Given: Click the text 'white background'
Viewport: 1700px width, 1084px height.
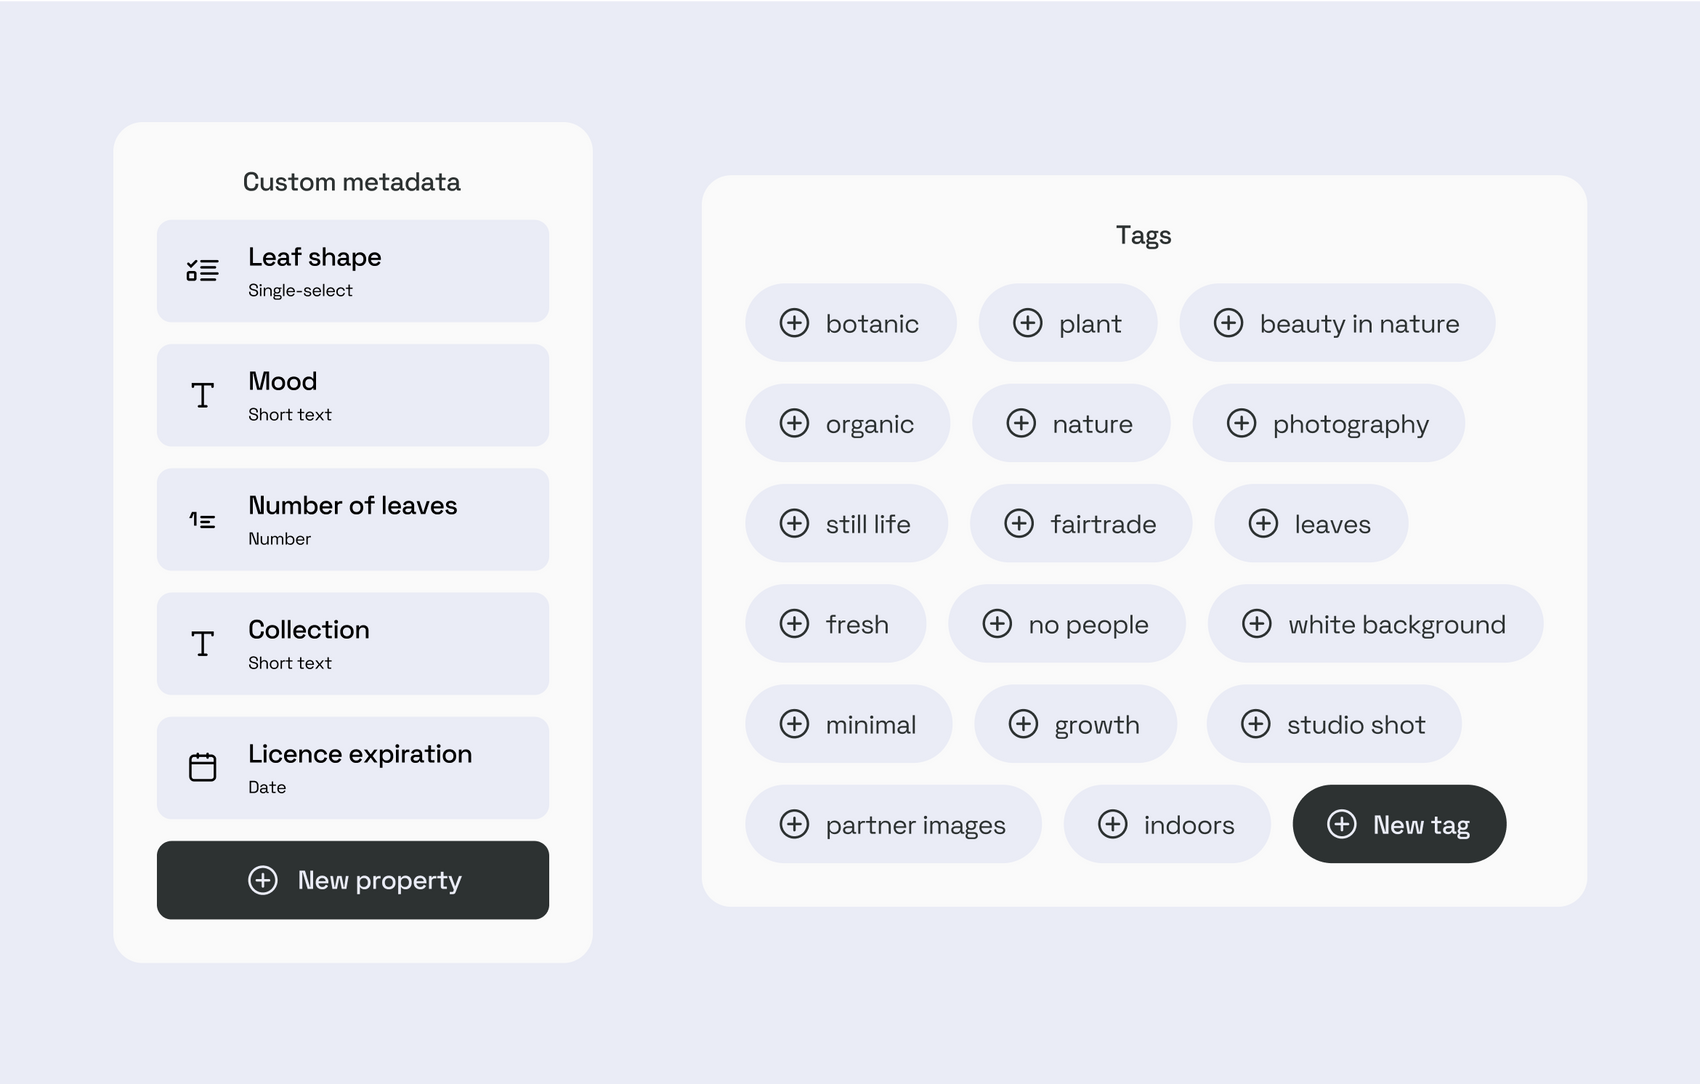Looking at the screenshot, I should (x=1397, y=625).
